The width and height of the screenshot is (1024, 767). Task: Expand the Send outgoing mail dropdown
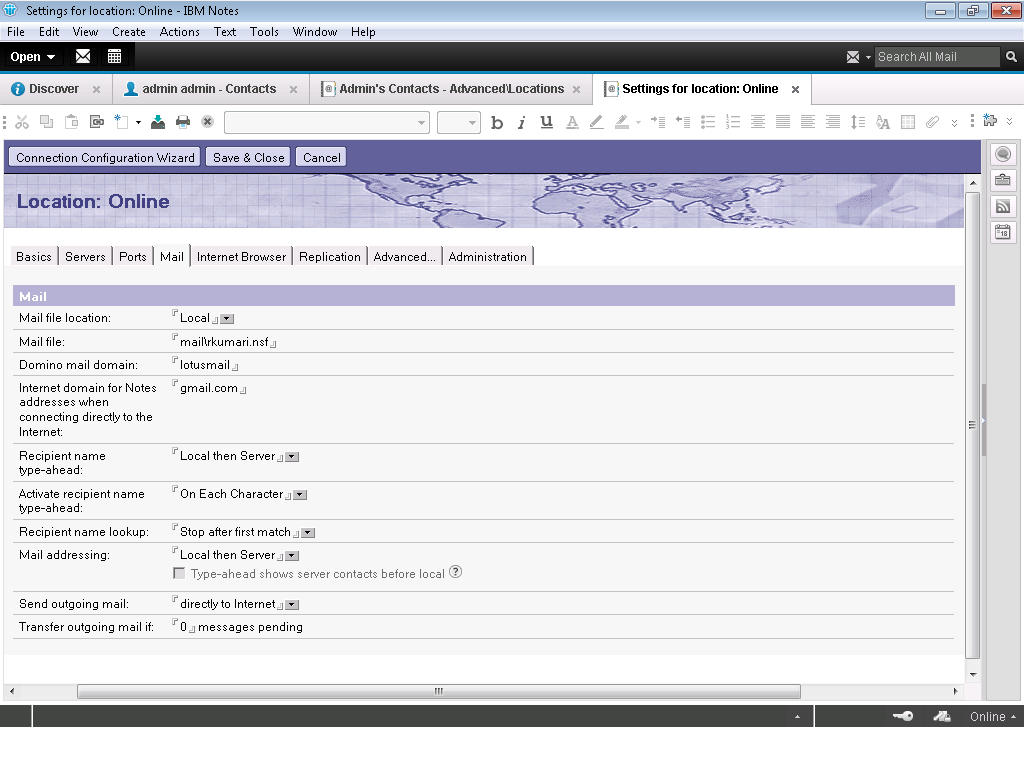[x=292, y=605]
